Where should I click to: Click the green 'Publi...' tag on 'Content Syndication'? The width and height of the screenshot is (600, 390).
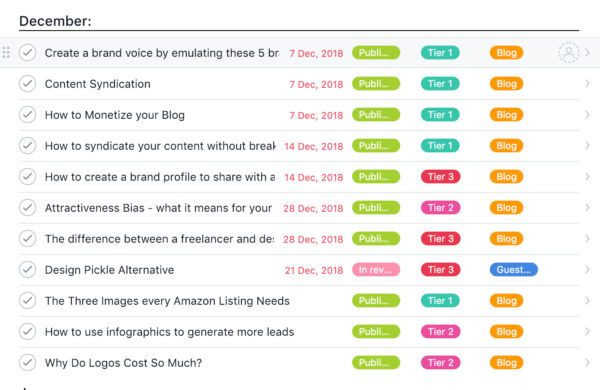(x=376, y=84)
